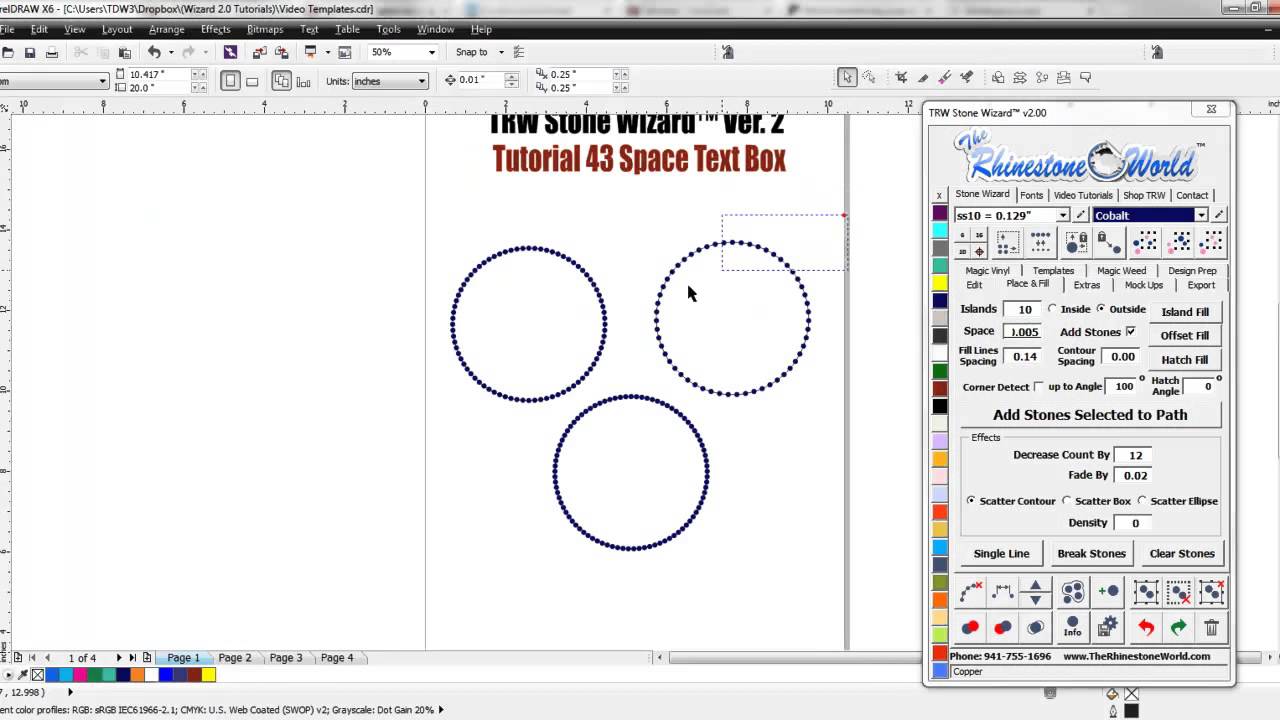Select portrait page orientation

[230, 81]
